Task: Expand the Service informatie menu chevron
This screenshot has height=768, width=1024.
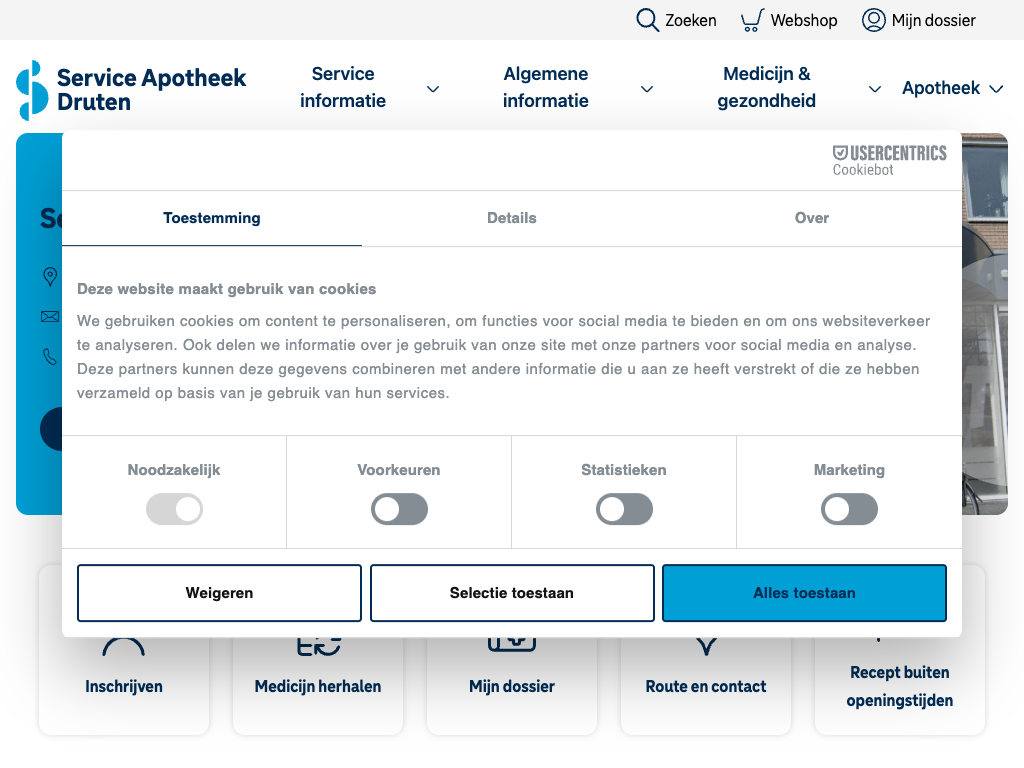Action: point(433,89)
